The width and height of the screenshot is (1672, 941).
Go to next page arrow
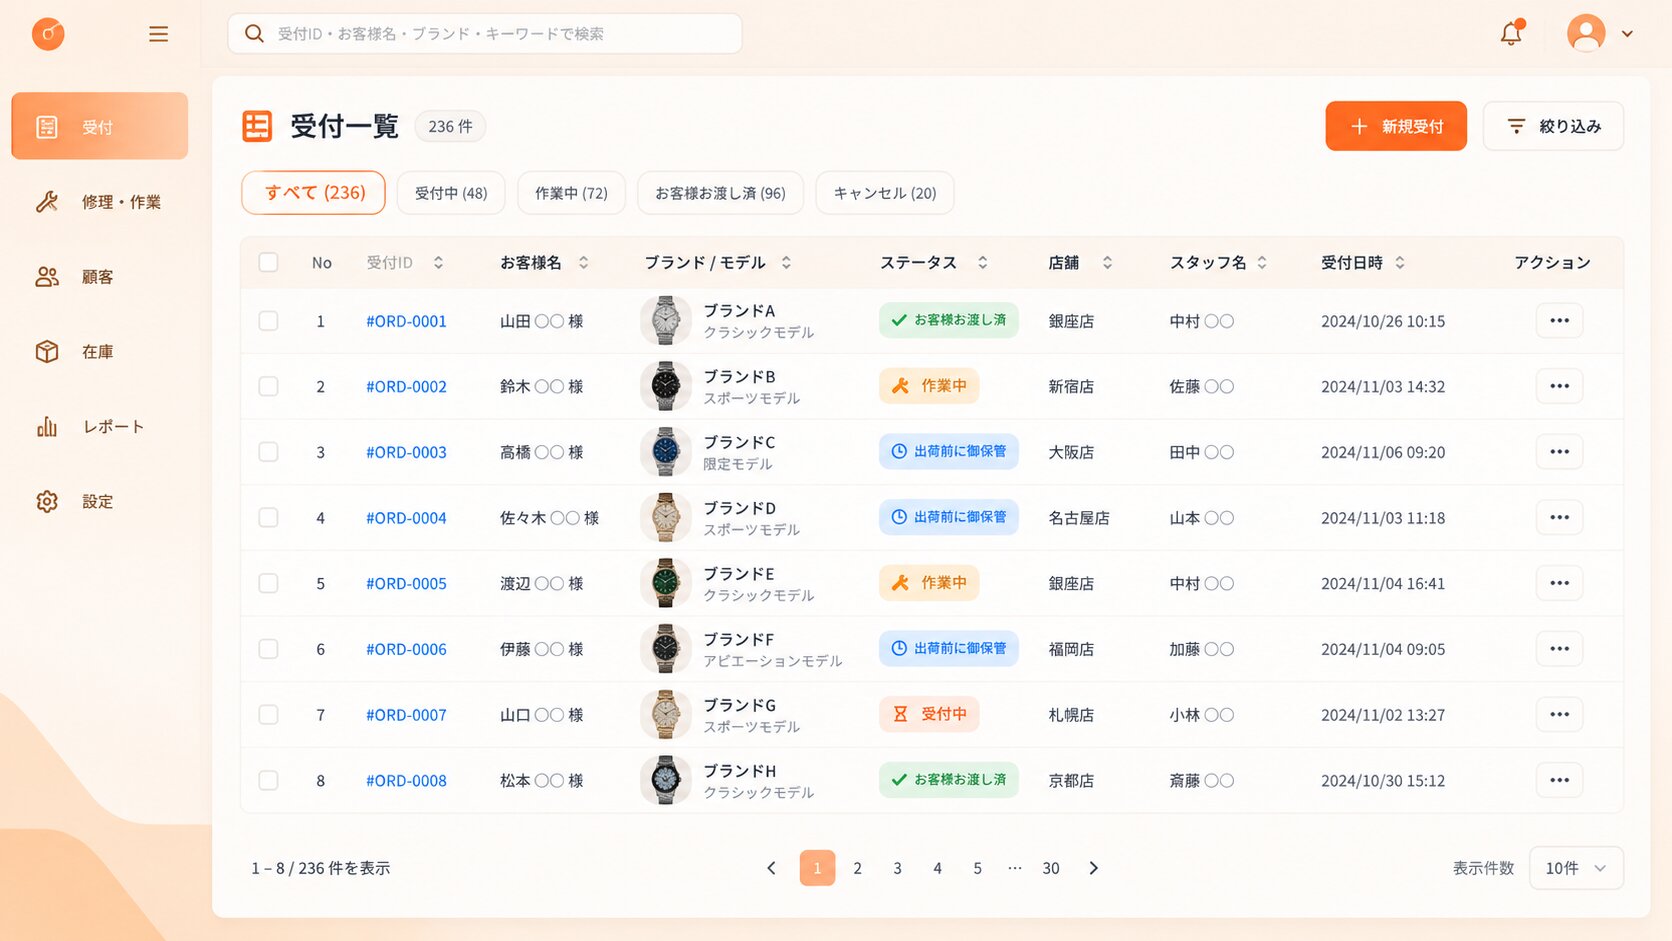click(x=1093, y=868)
